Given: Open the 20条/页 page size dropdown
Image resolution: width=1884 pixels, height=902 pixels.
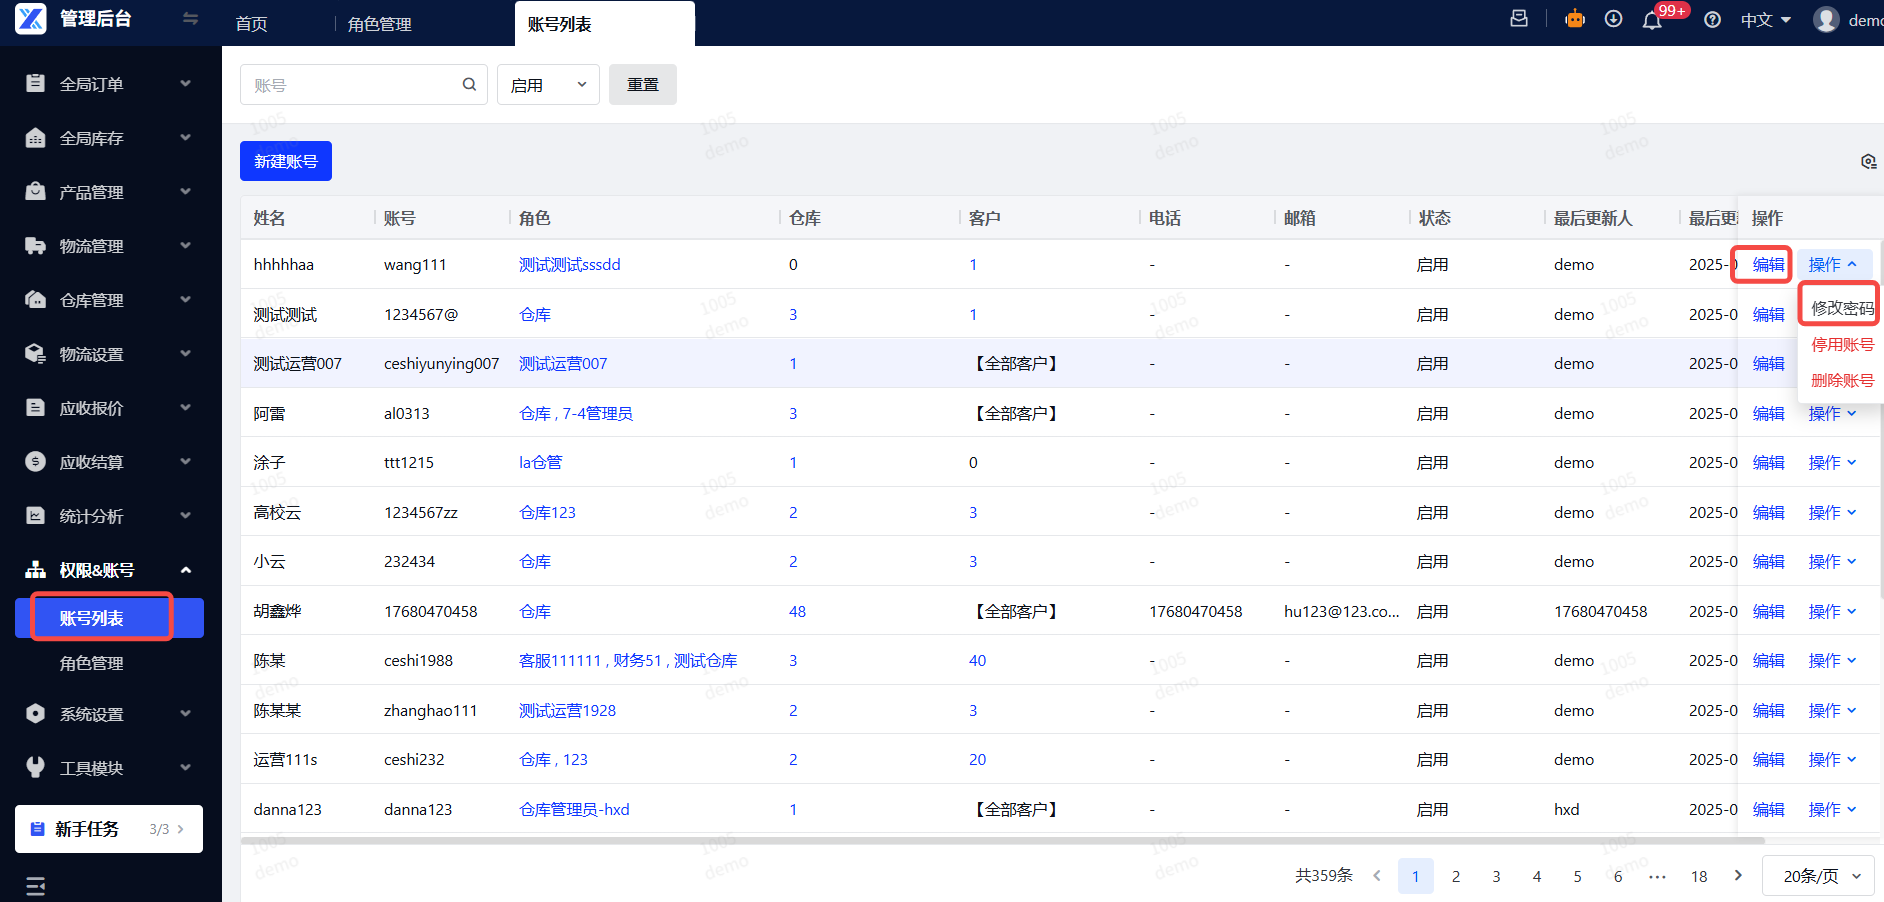Looking at the screenshot, I should click(1818, 876).
